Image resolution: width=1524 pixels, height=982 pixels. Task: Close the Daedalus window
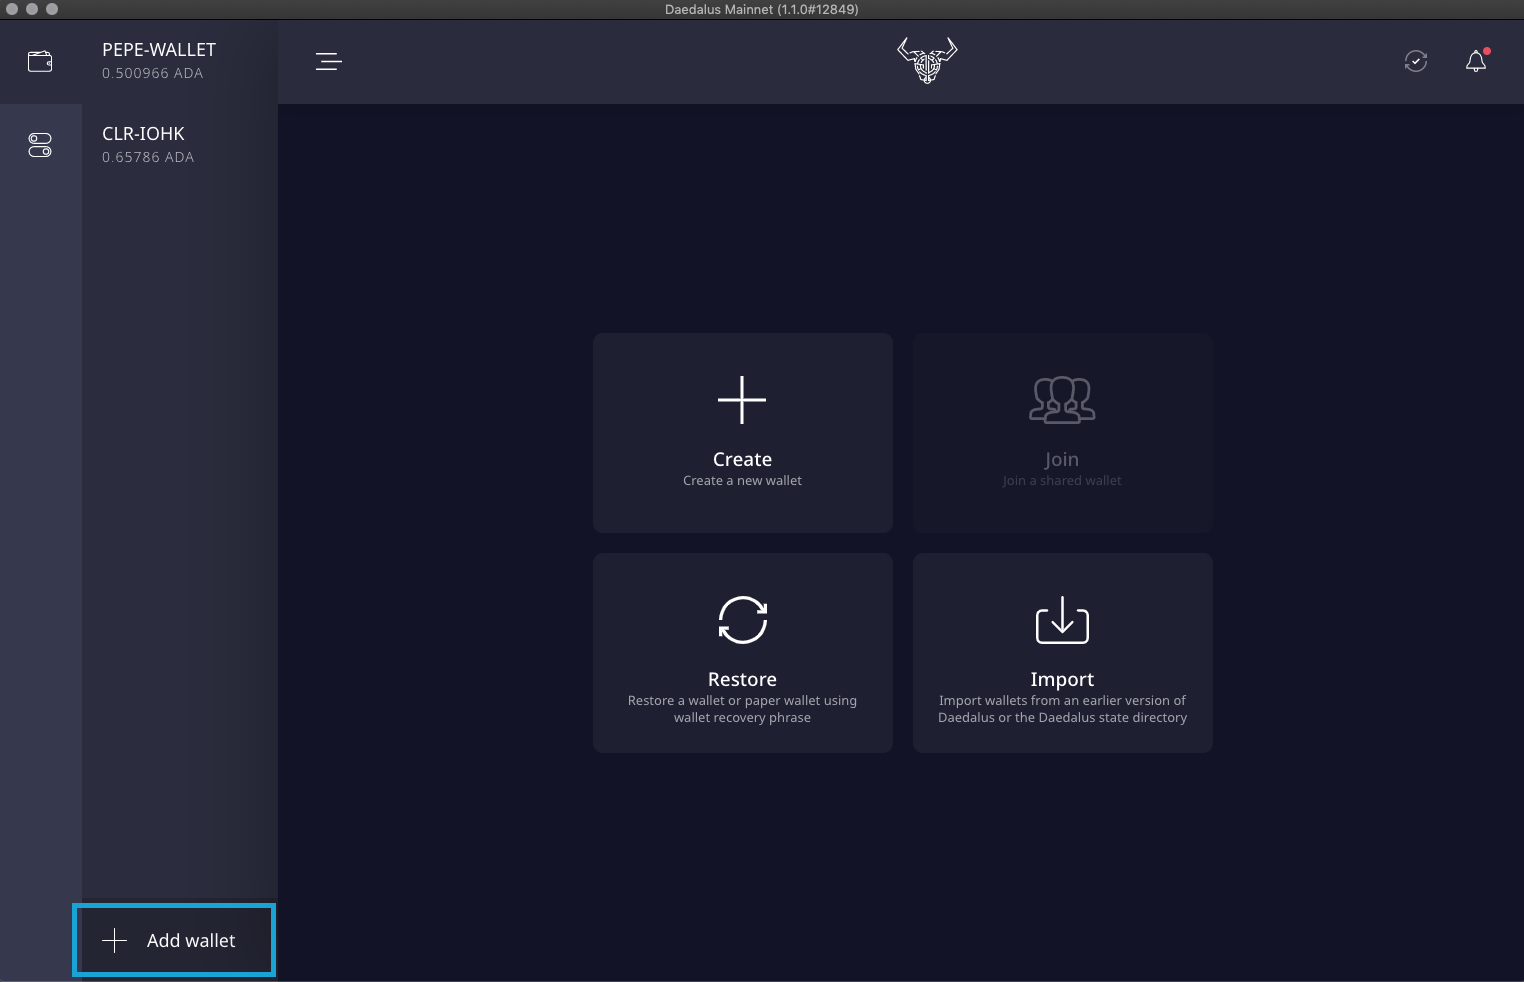point(12,9)
